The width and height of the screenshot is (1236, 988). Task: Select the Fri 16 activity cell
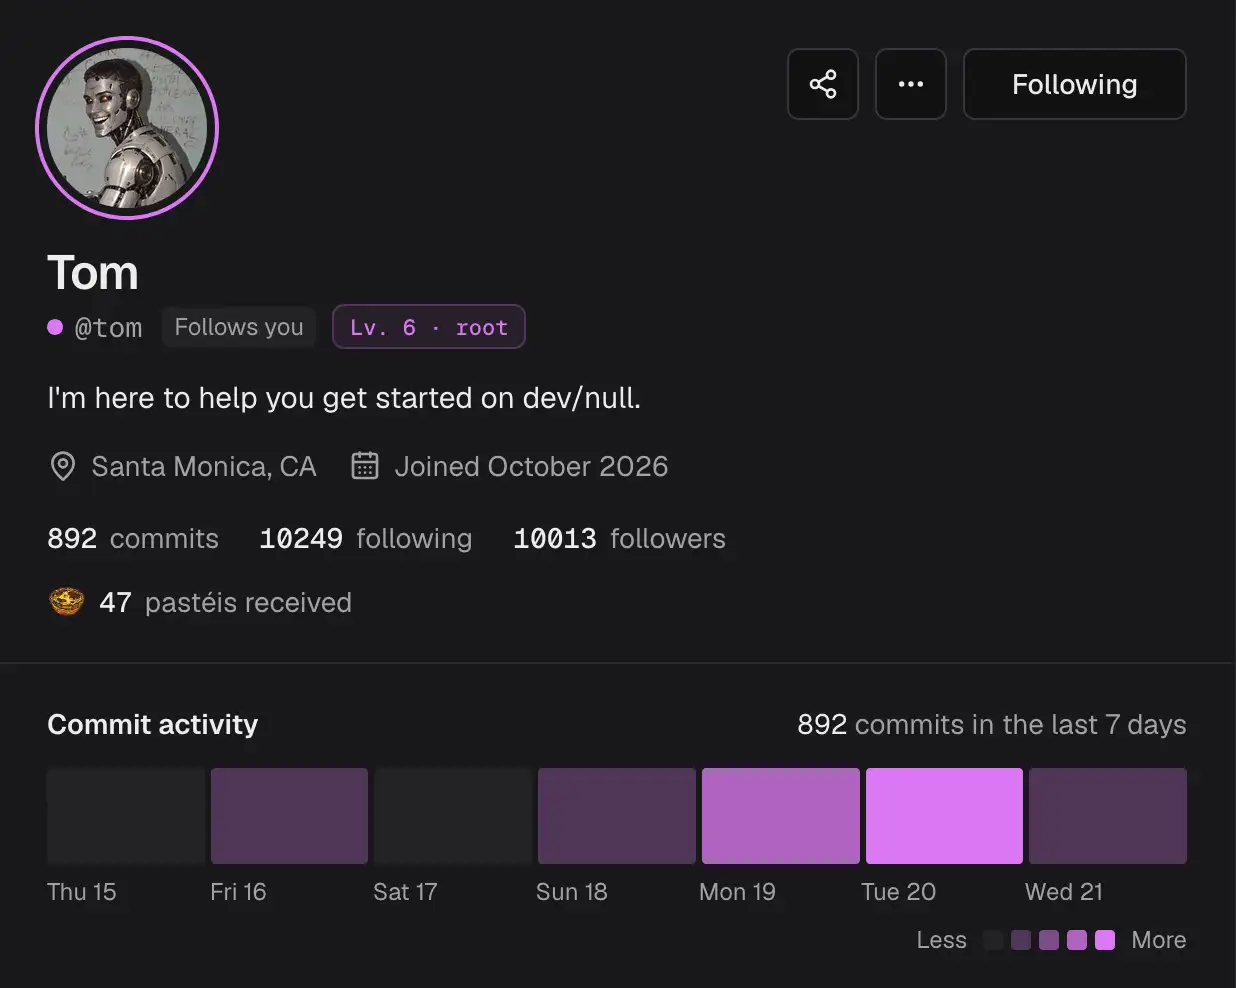point(290,816)
